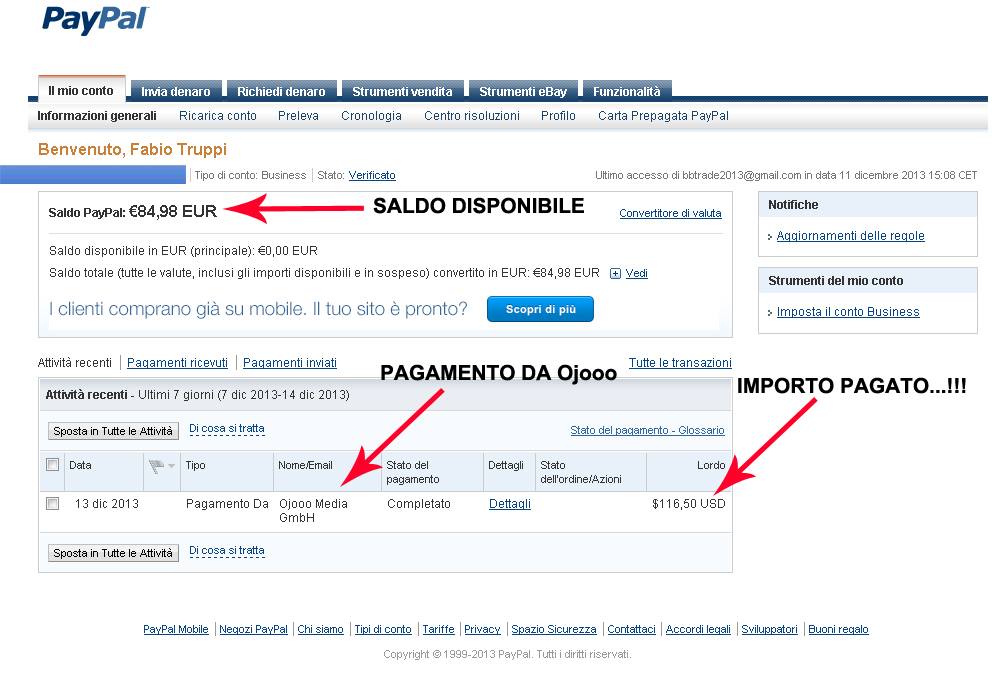
Task: Open Profilo submenu item
Action: click(x=558, y=116)
